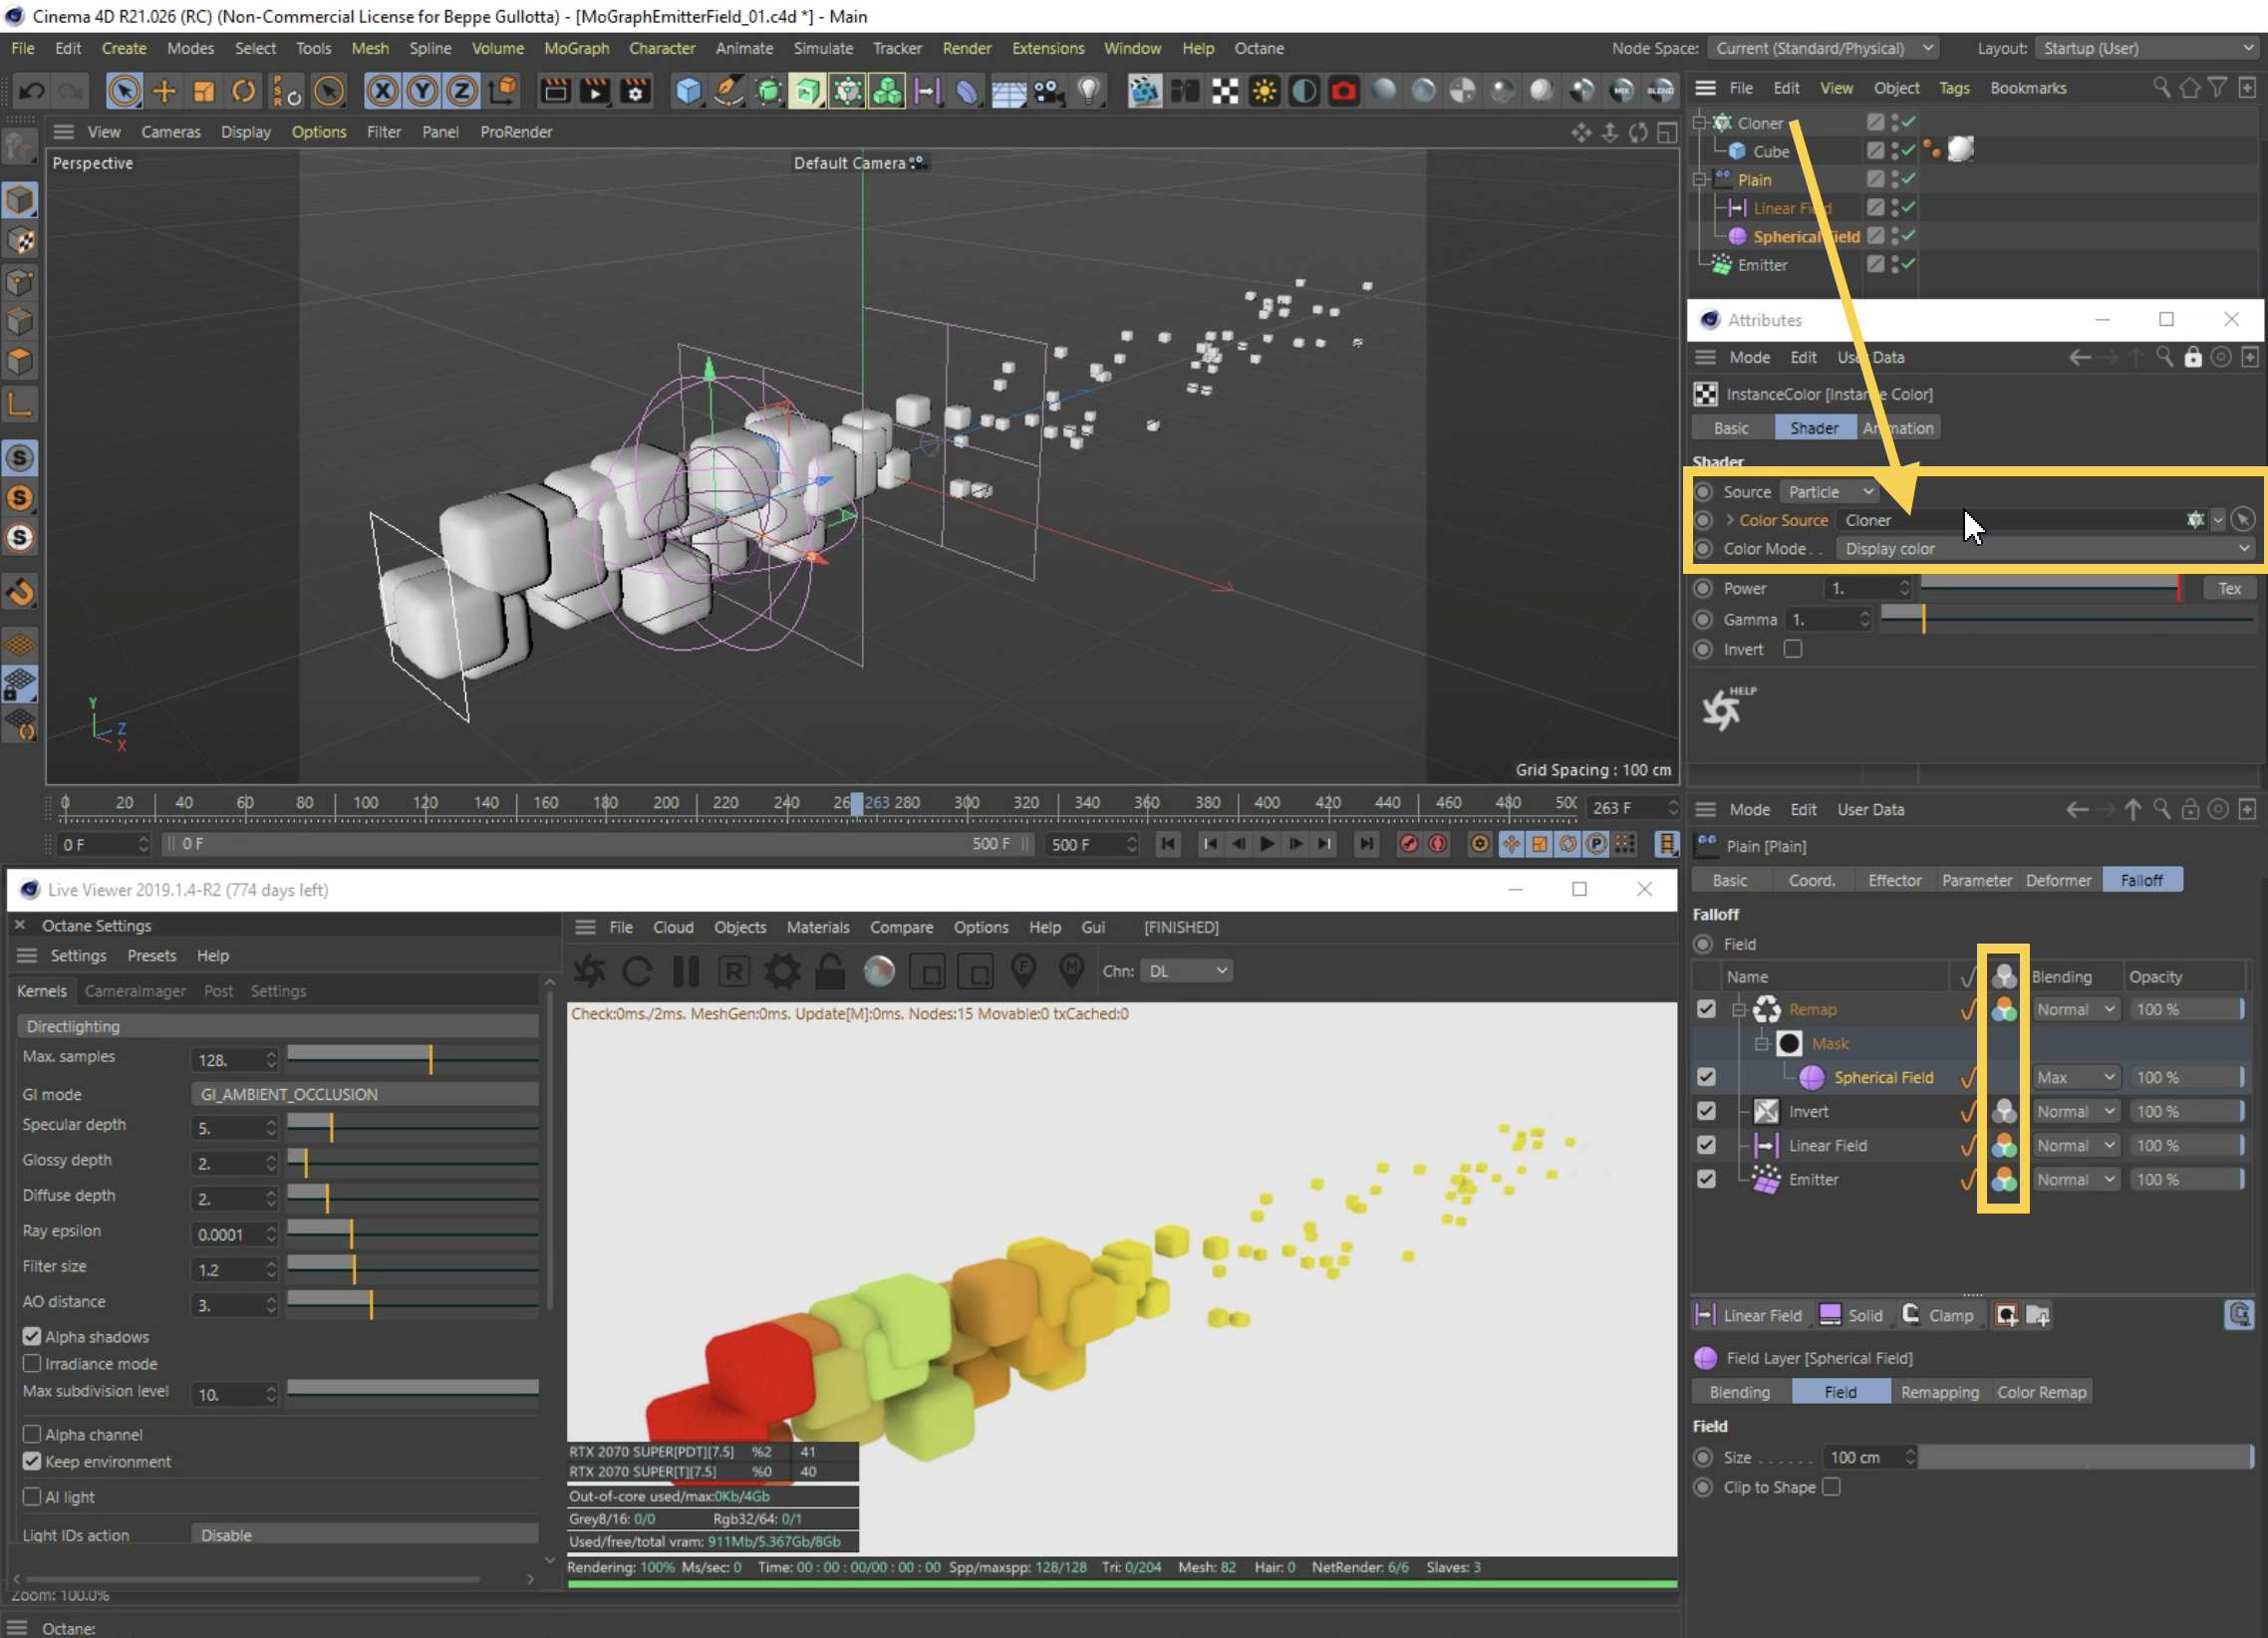Screen dimensions: 2268x1638
Task: Click the Render to Picture Viewer icon
Action: coord(594,91)
